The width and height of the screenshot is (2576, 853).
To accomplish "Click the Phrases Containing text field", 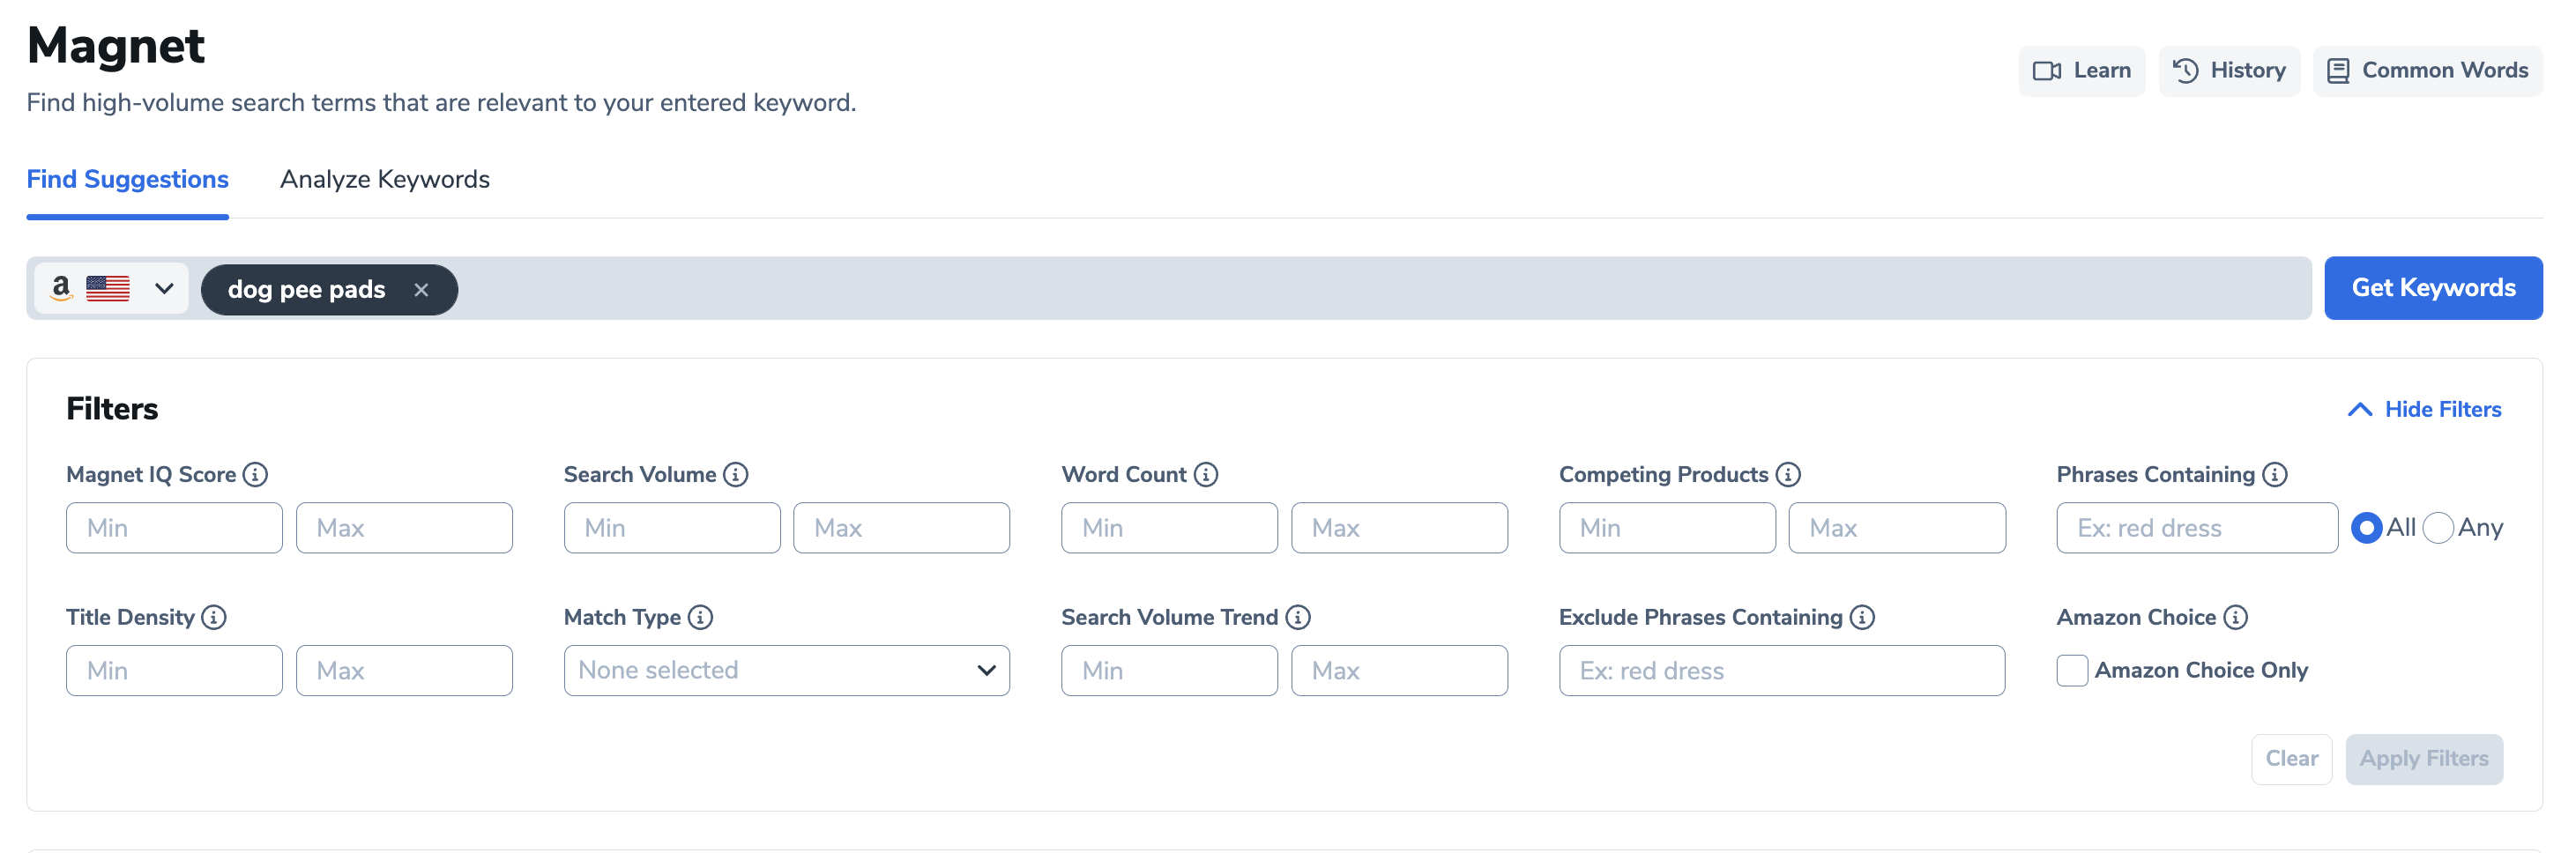I will [2197, 528].
